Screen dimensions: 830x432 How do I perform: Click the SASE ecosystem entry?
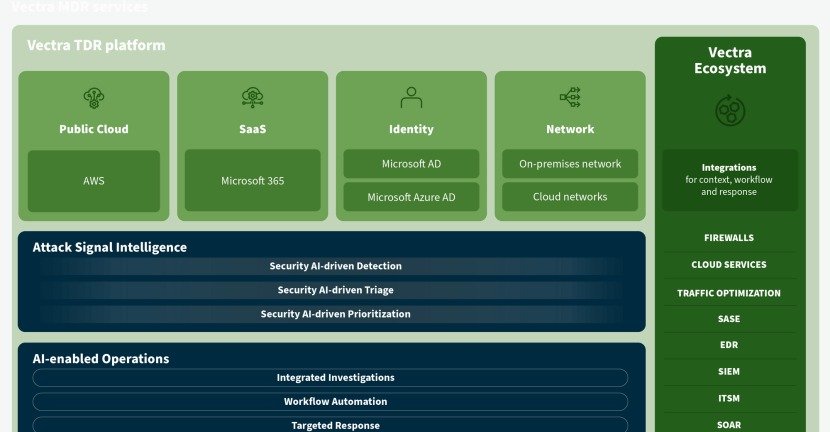pos(729,319)
